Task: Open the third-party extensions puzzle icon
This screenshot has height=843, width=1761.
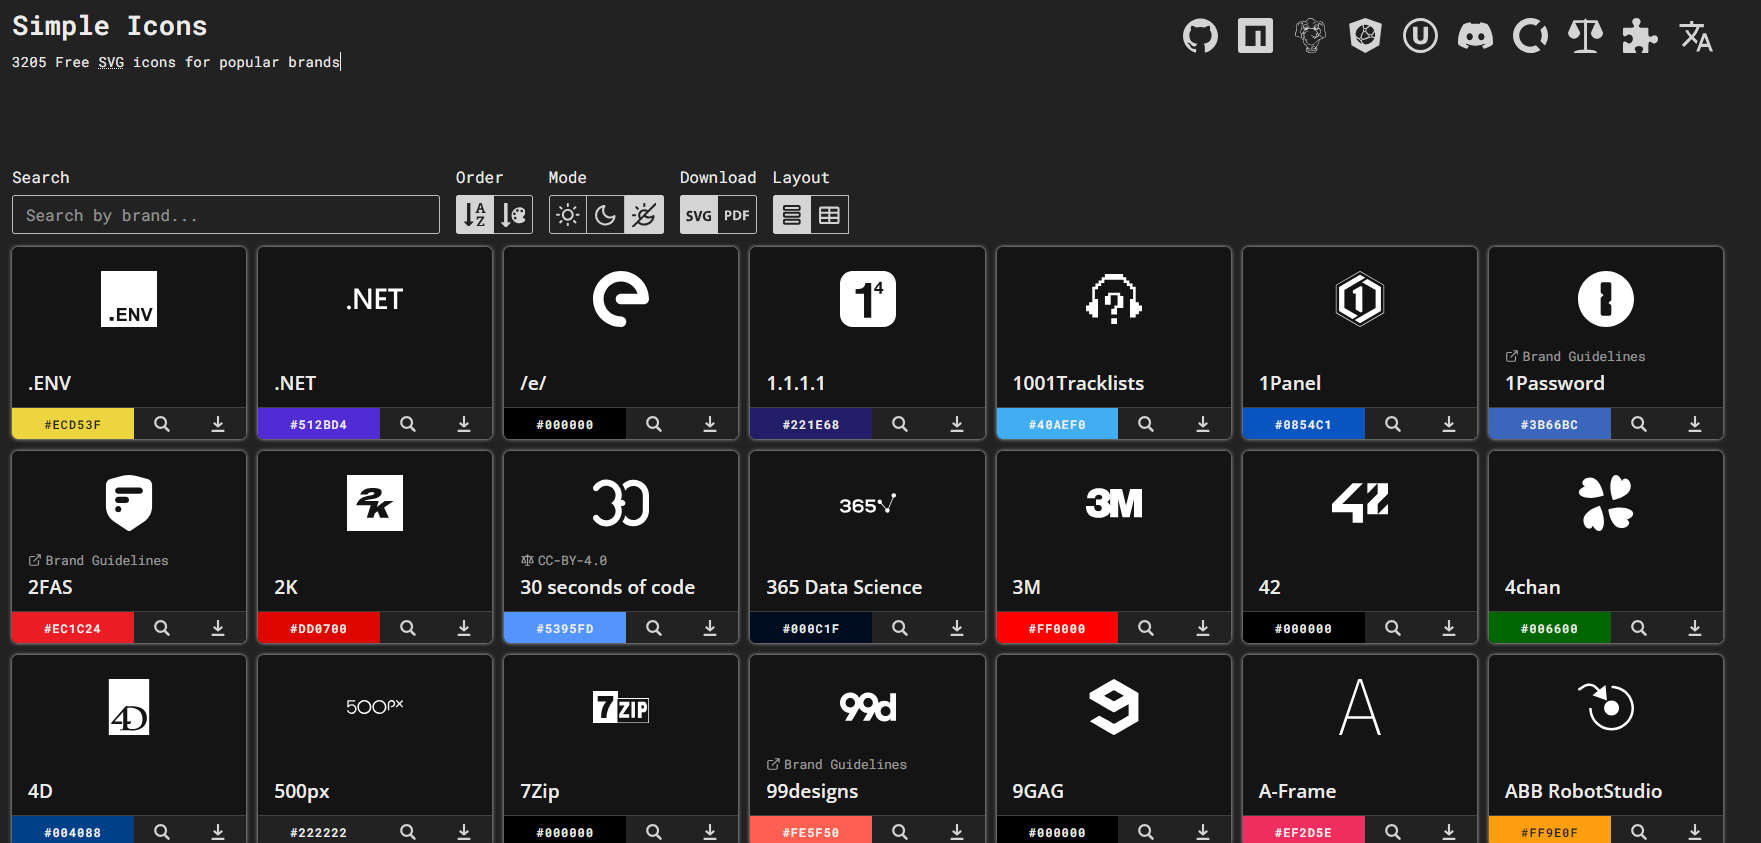Action: [1640, 37]
